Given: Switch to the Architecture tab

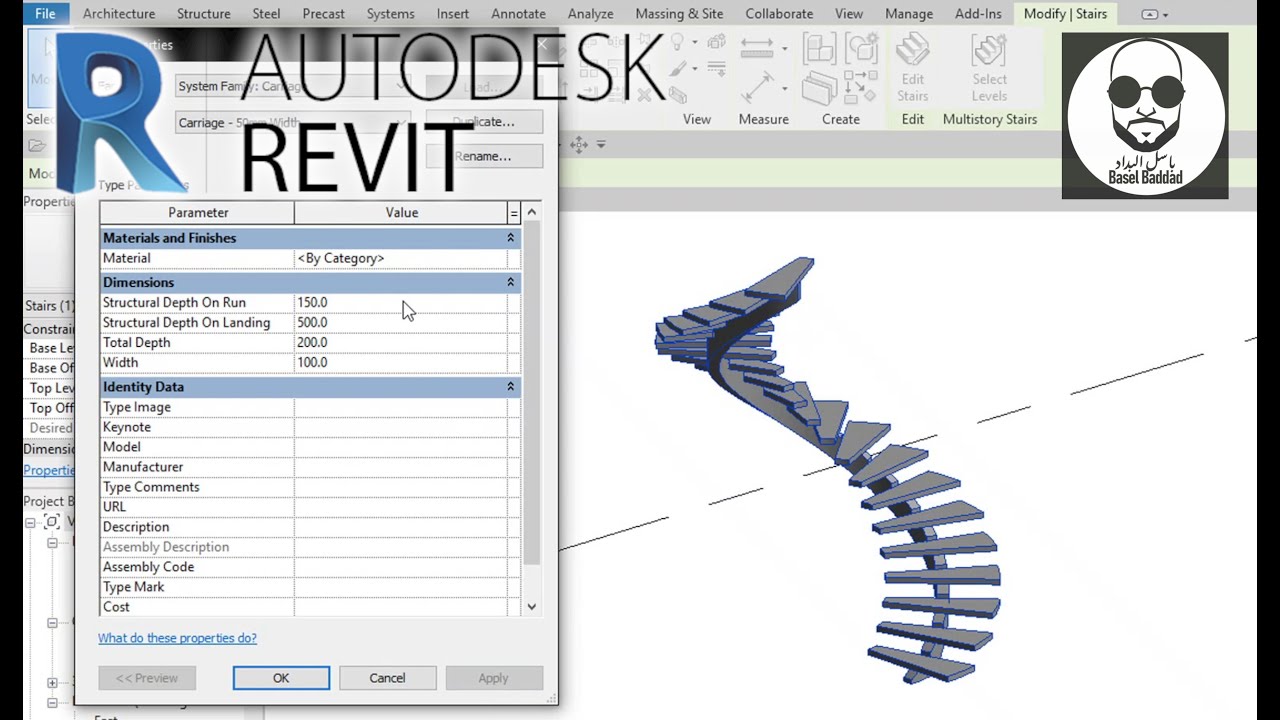Looking at the screenshot, I should 119,14.
